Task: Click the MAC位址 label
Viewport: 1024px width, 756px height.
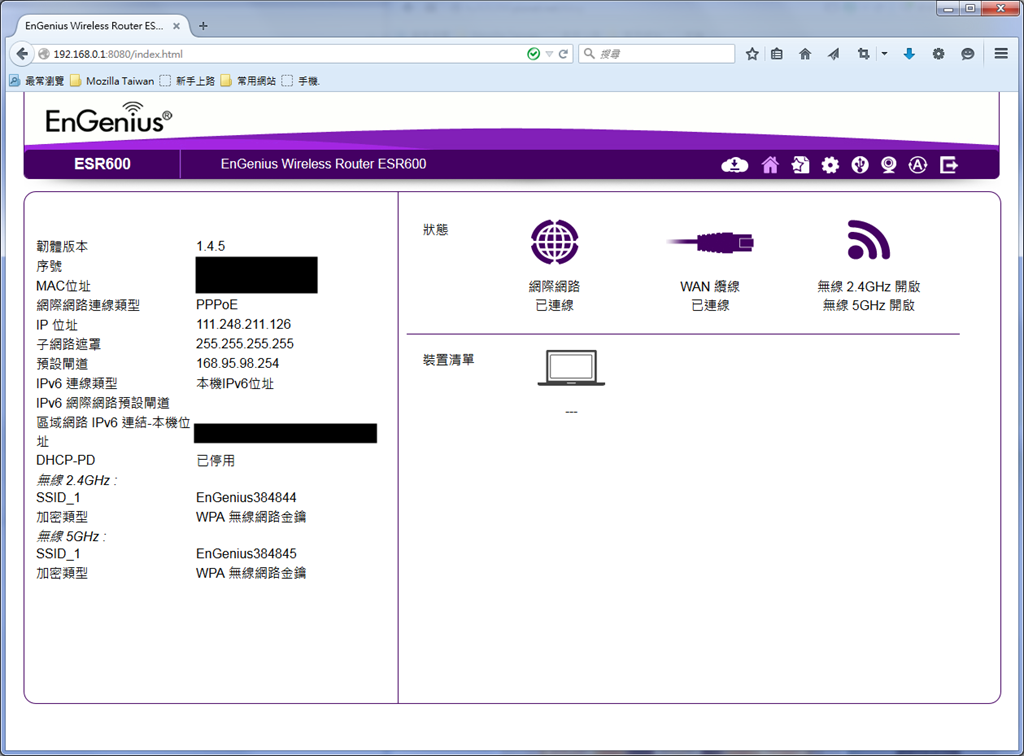Action: point(63,285)
